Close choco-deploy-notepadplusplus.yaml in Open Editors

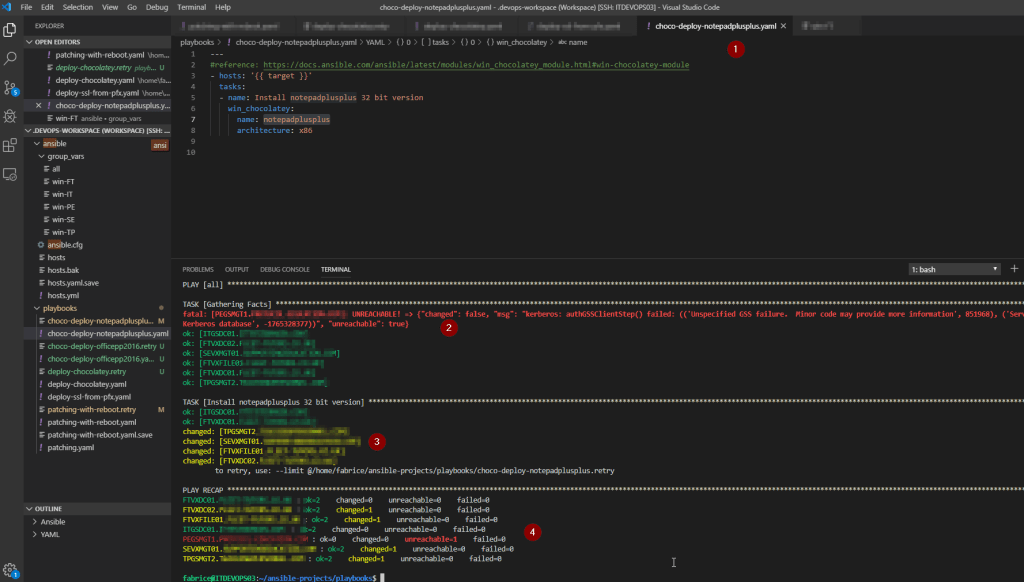coord(39,105)
